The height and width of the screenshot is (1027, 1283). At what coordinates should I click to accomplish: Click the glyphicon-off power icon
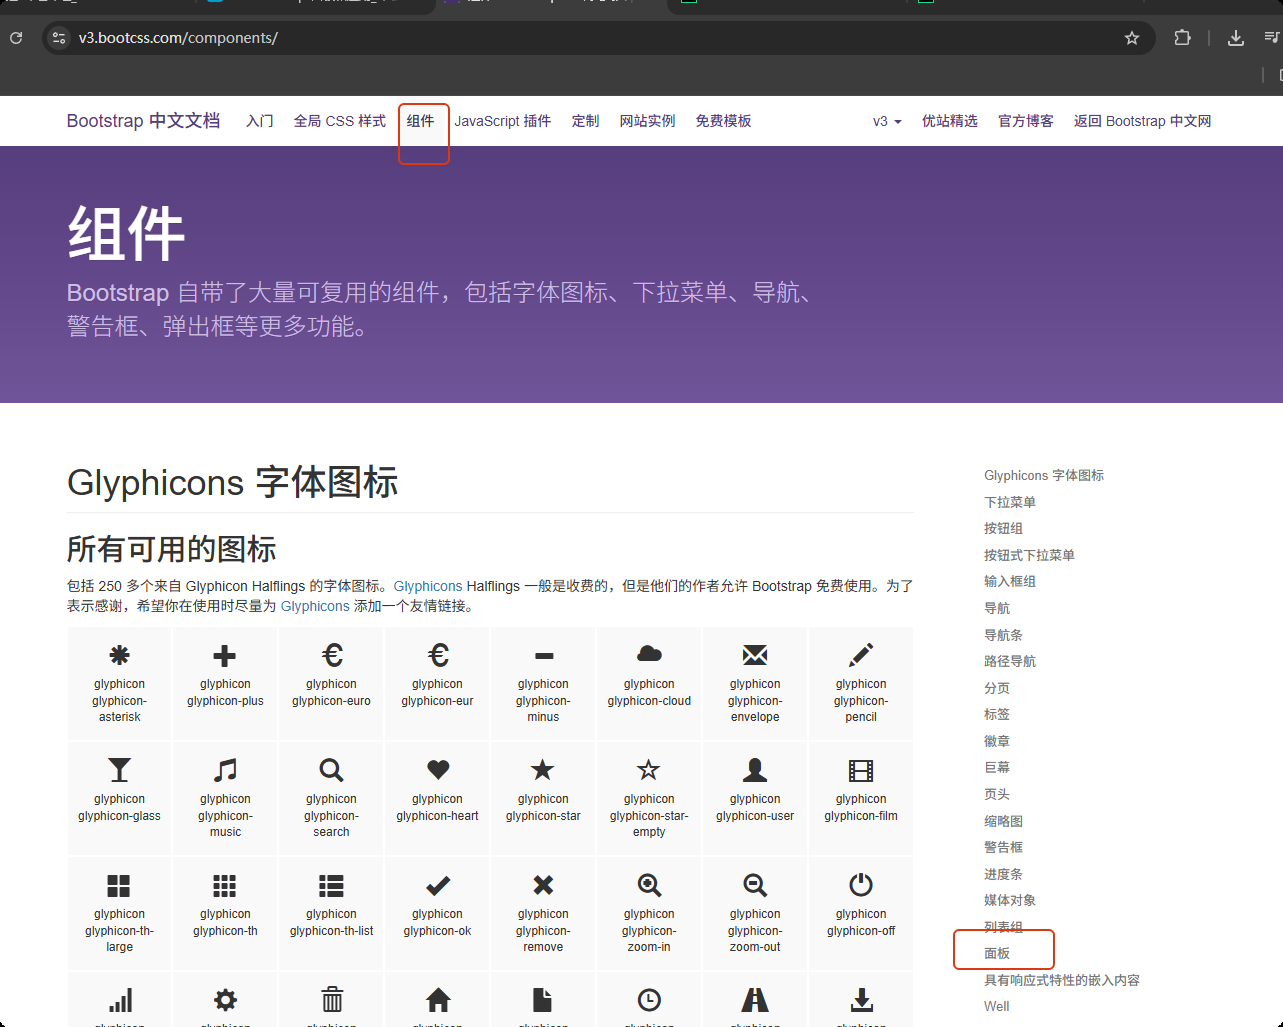click(x=861, y=885)
